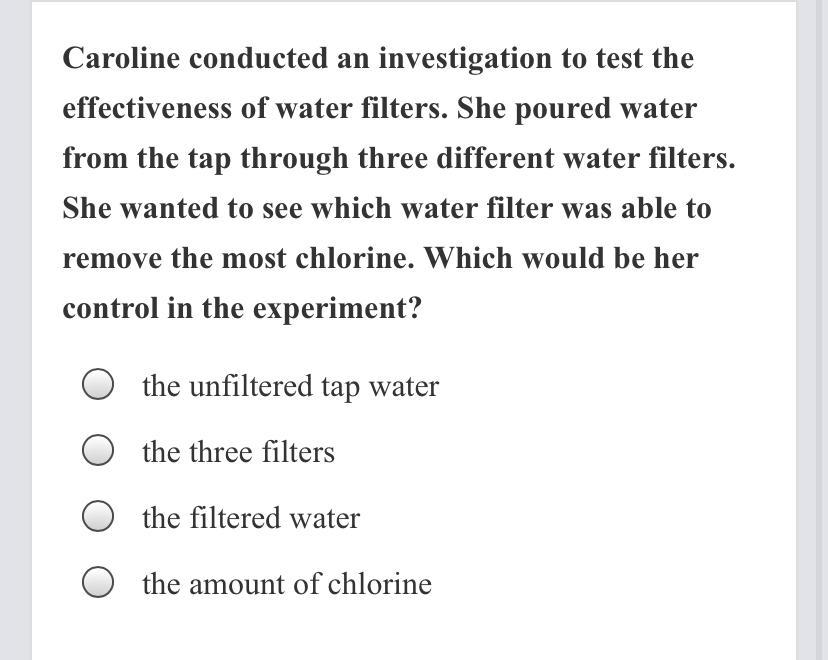Image resolution: width=828 pixels, height=660 pixels.
Task: Pick the 'the filtered water' radio button
Action: click(97, 518)
